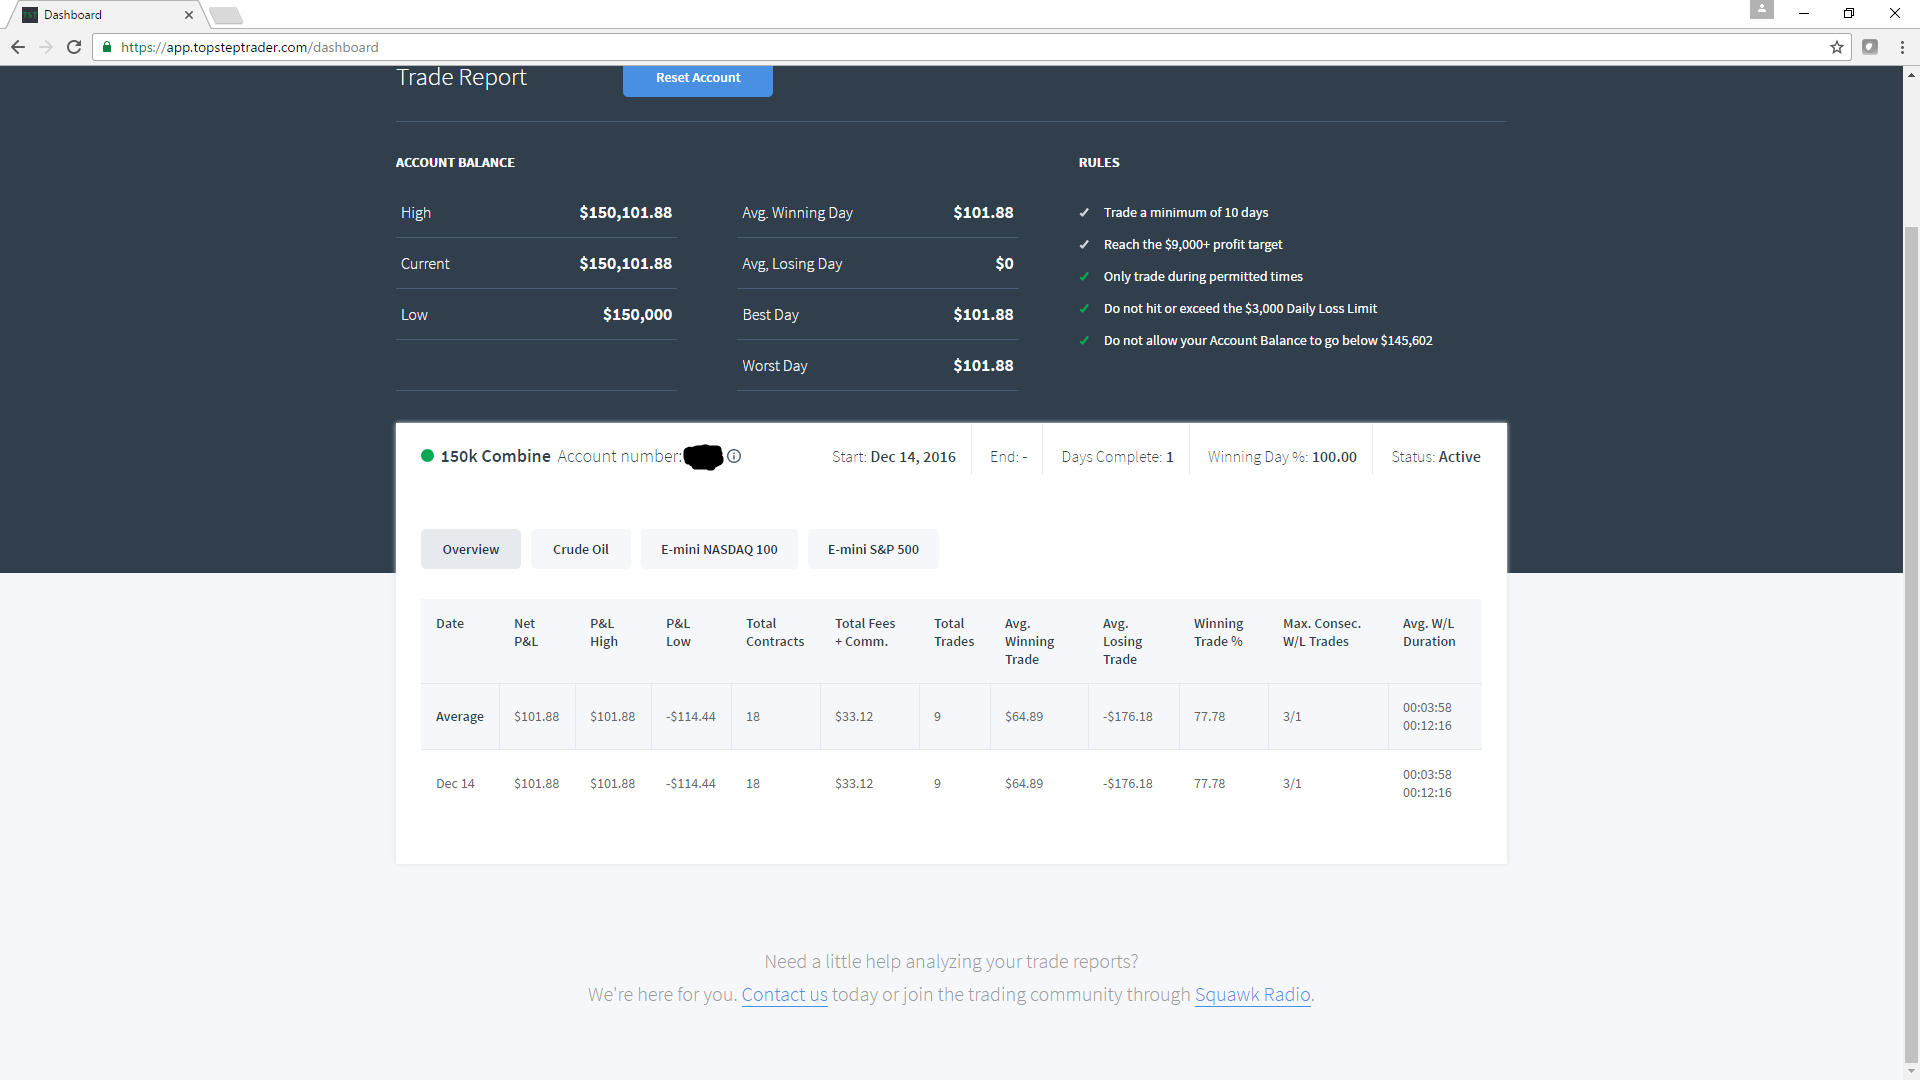Open the Squawk Radio link
The height and width of the screenshot is (1080, 1920).
point(1252,995)
